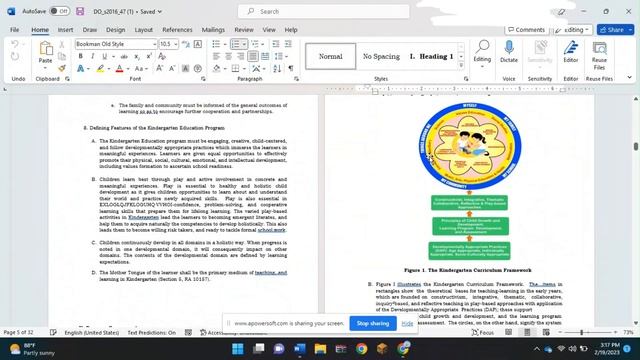The width and height of the screenshot is (640, 360).
Task: Apply superscript formatting
Action: 149,56
